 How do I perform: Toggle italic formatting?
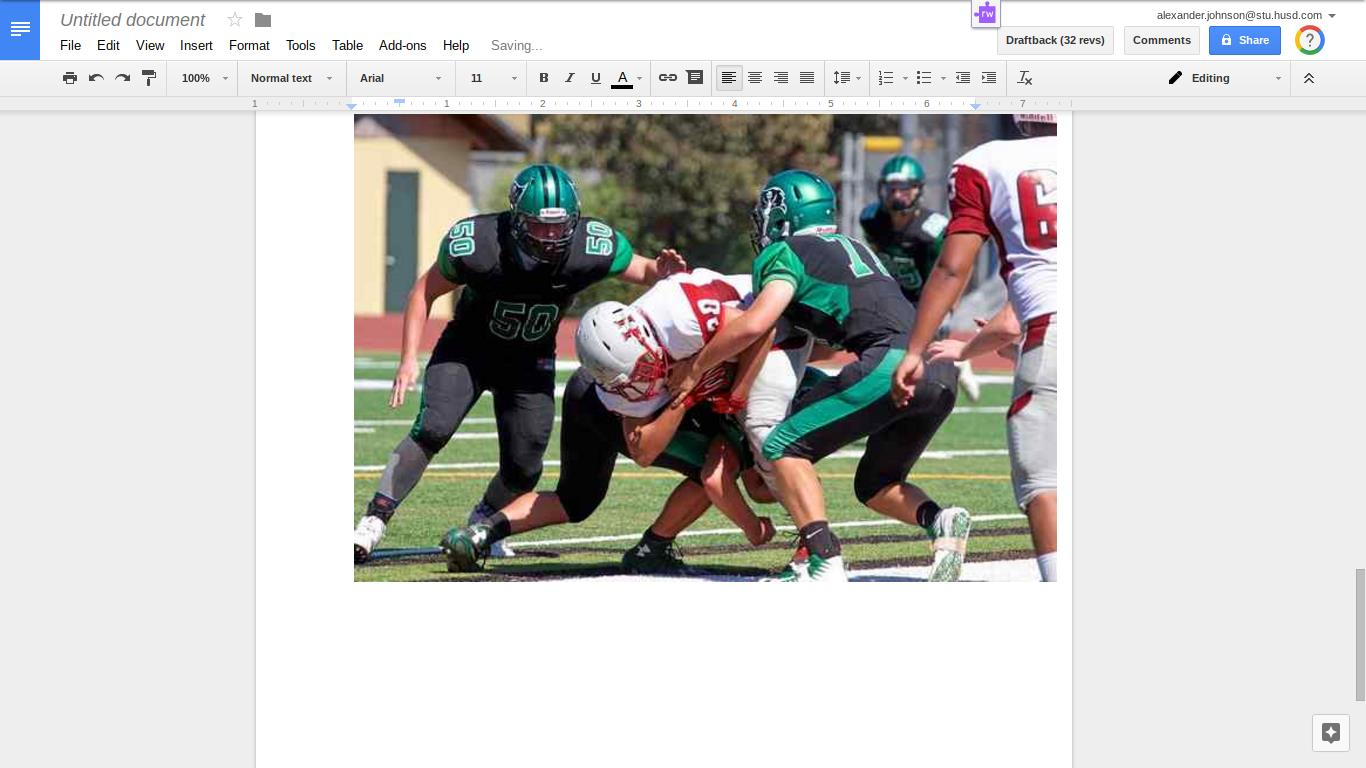point(570,78)
